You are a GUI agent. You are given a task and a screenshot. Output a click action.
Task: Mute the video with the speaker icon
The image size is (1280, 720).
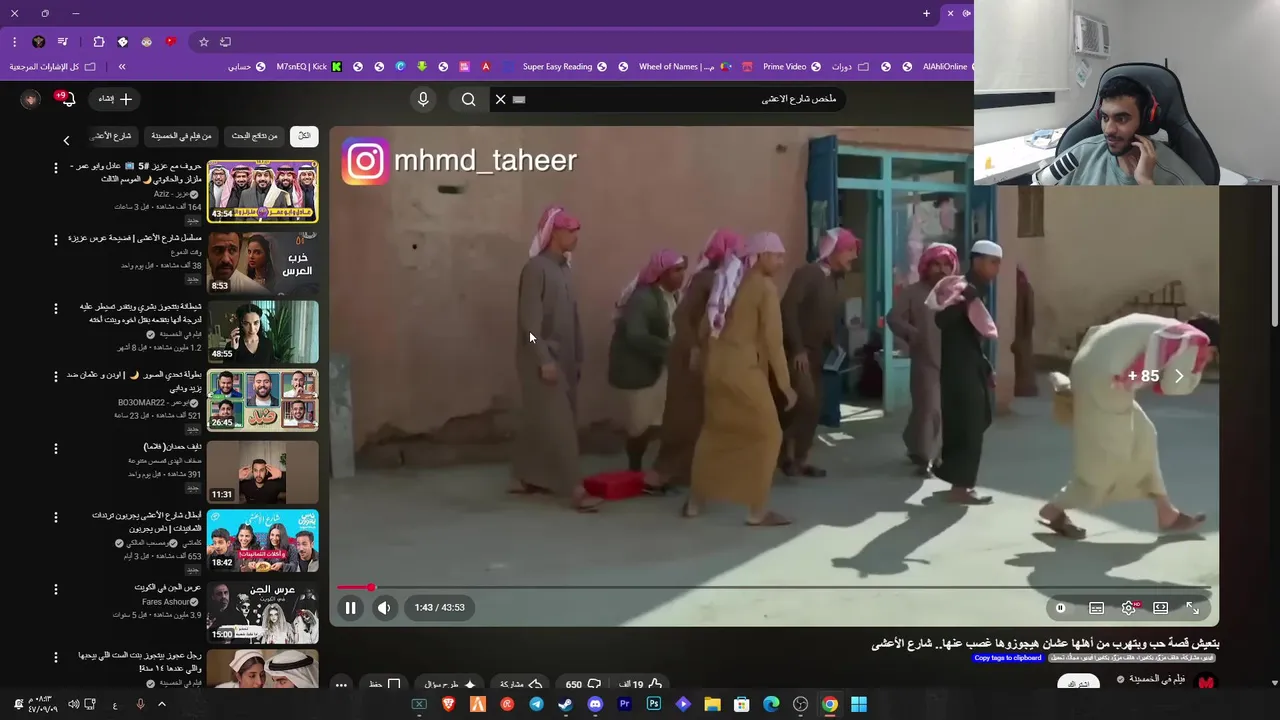pos(384,607)
